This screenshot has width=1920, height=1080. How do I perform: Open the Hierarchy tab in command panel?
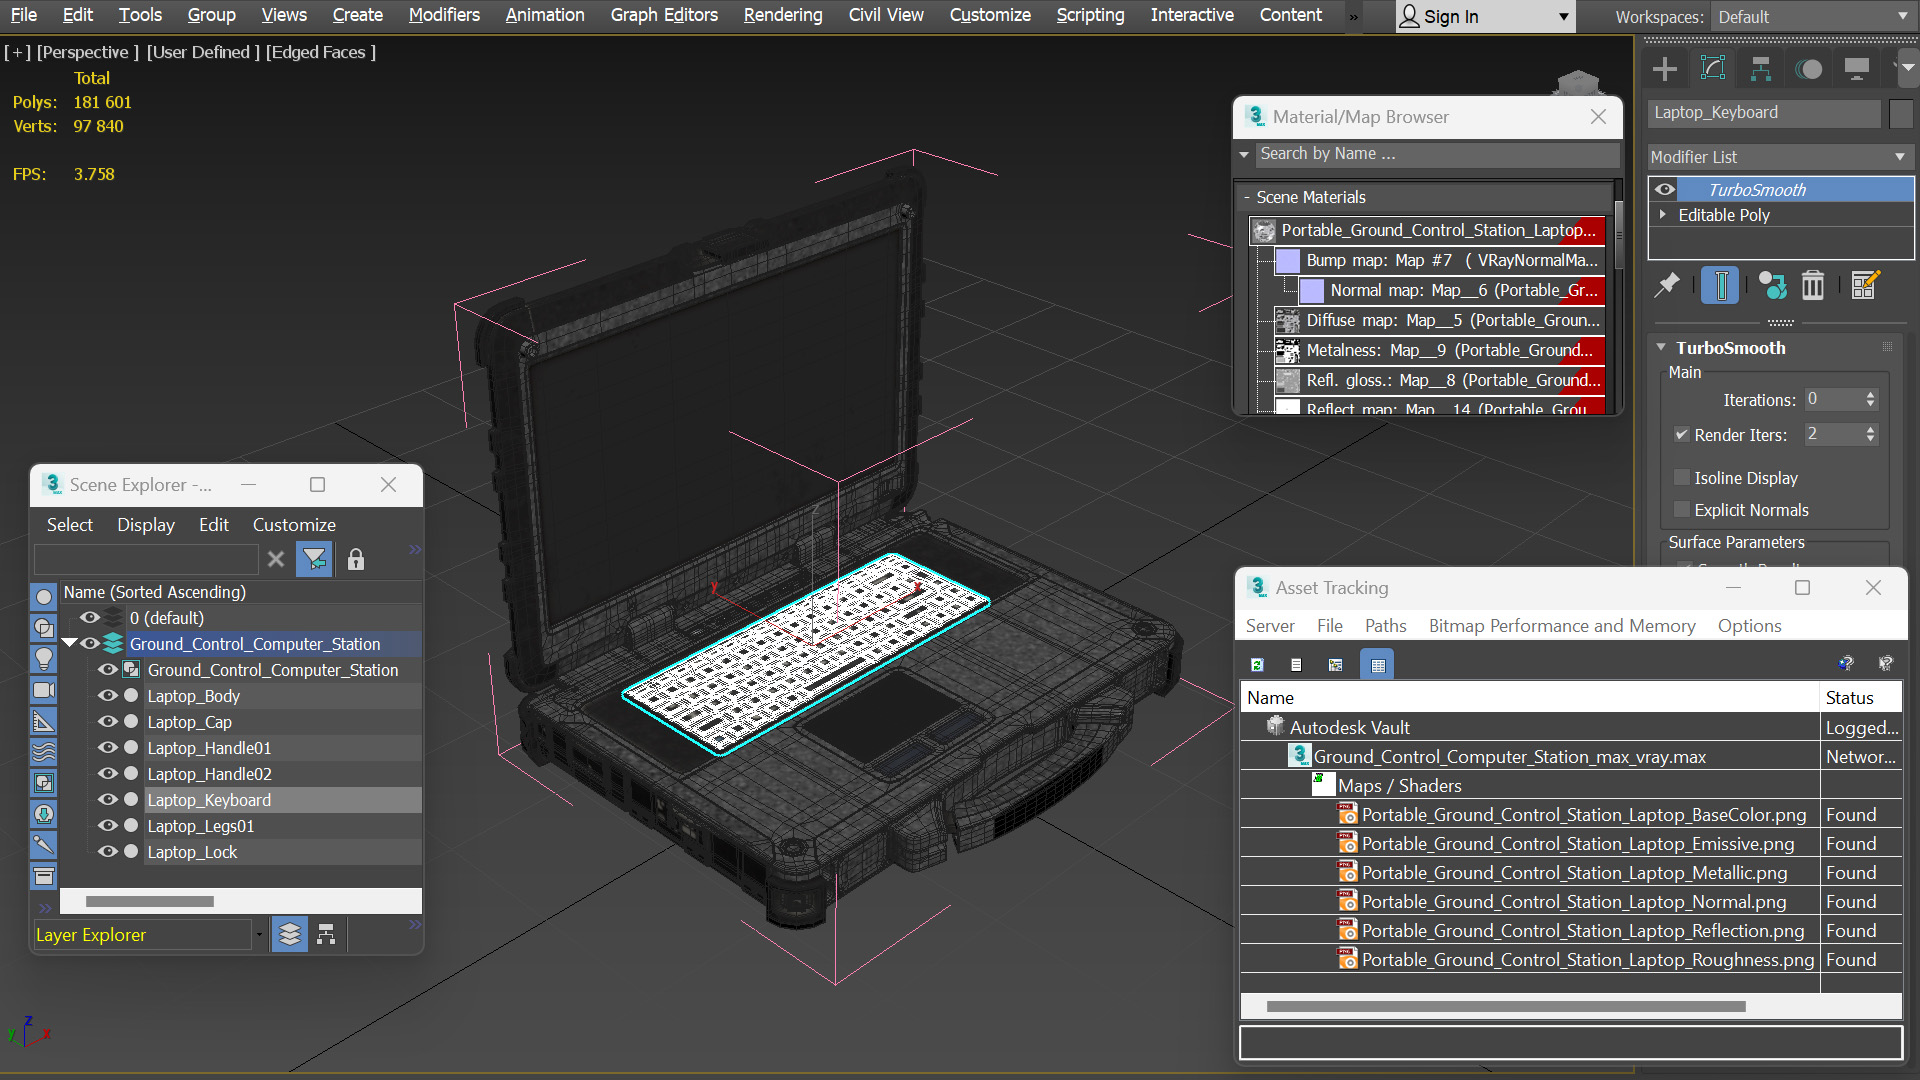[x=1761, y=69]
